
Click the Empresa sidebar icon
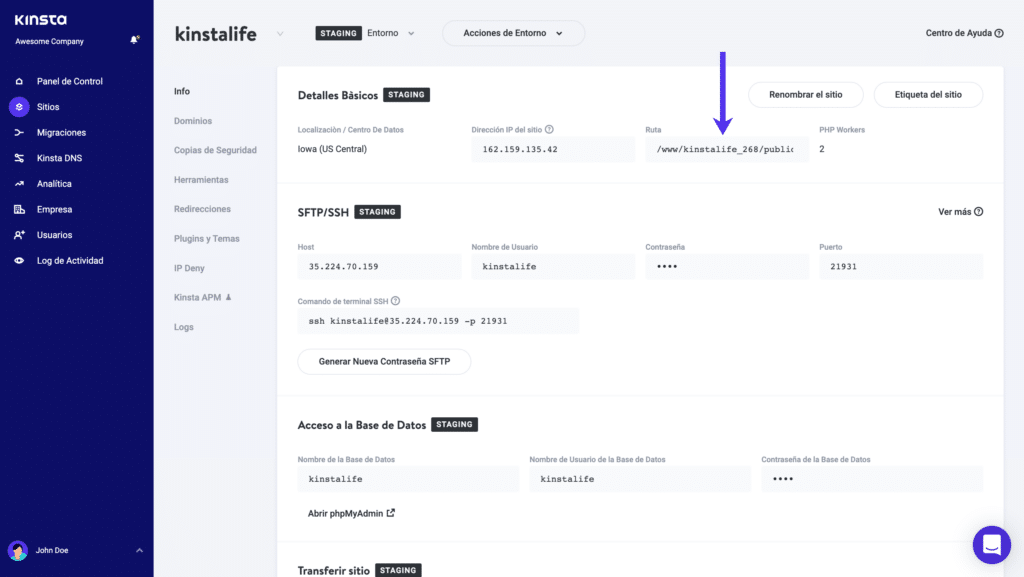pos(20,209)
